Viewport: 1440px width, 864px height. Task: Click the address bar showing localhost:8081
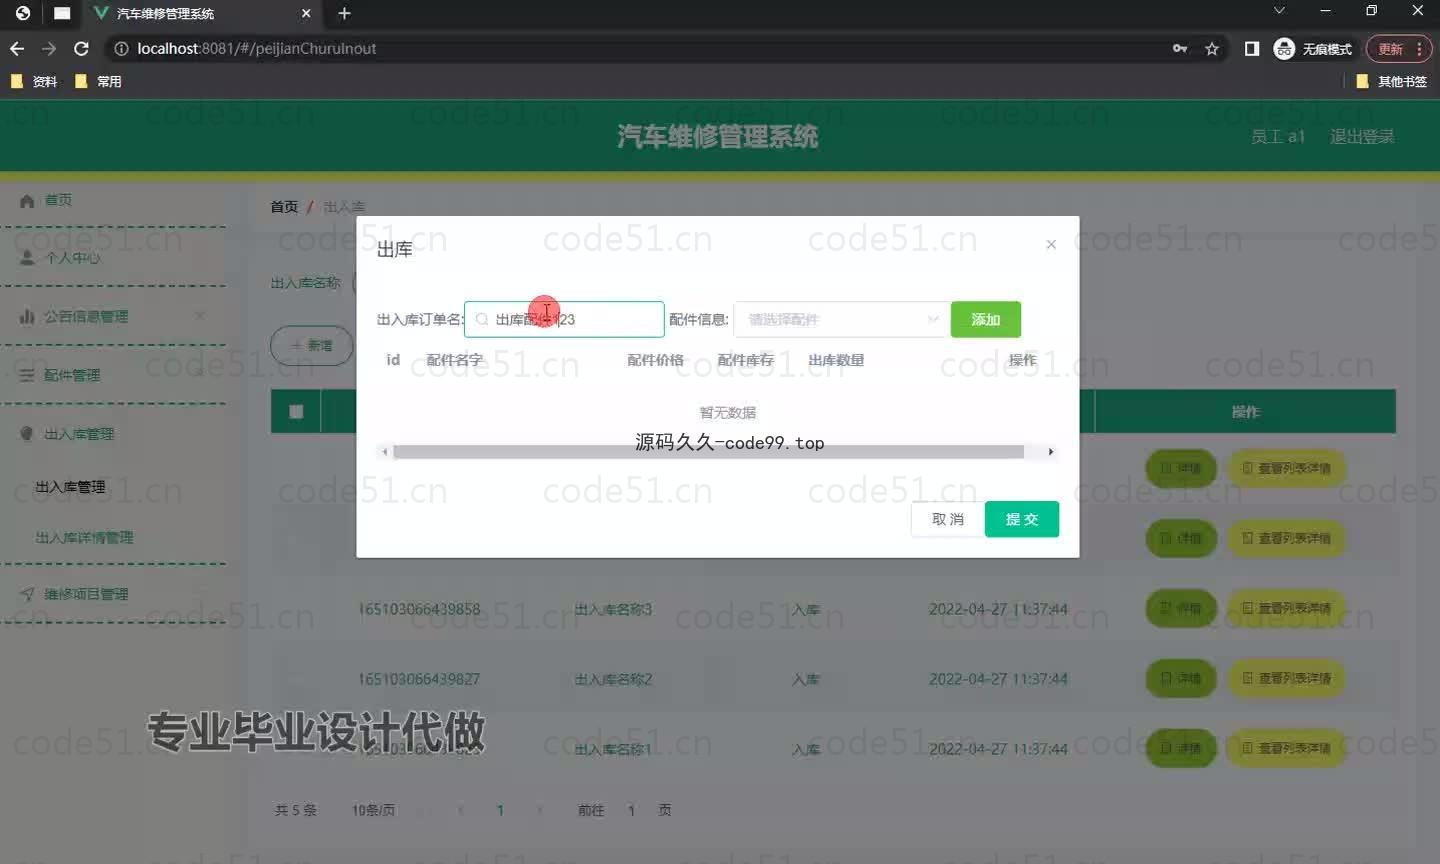coord(640,48)
